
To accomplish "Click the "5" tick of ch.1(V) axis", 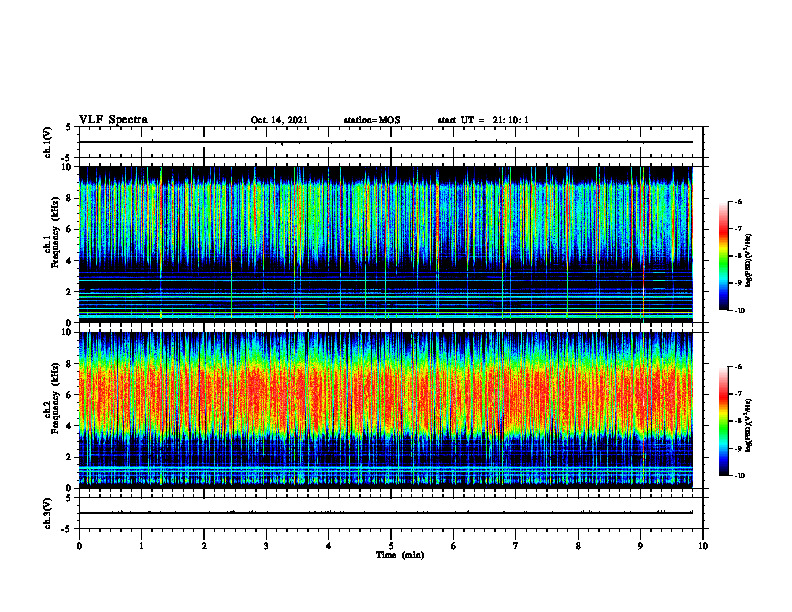I will pos(70,128).
